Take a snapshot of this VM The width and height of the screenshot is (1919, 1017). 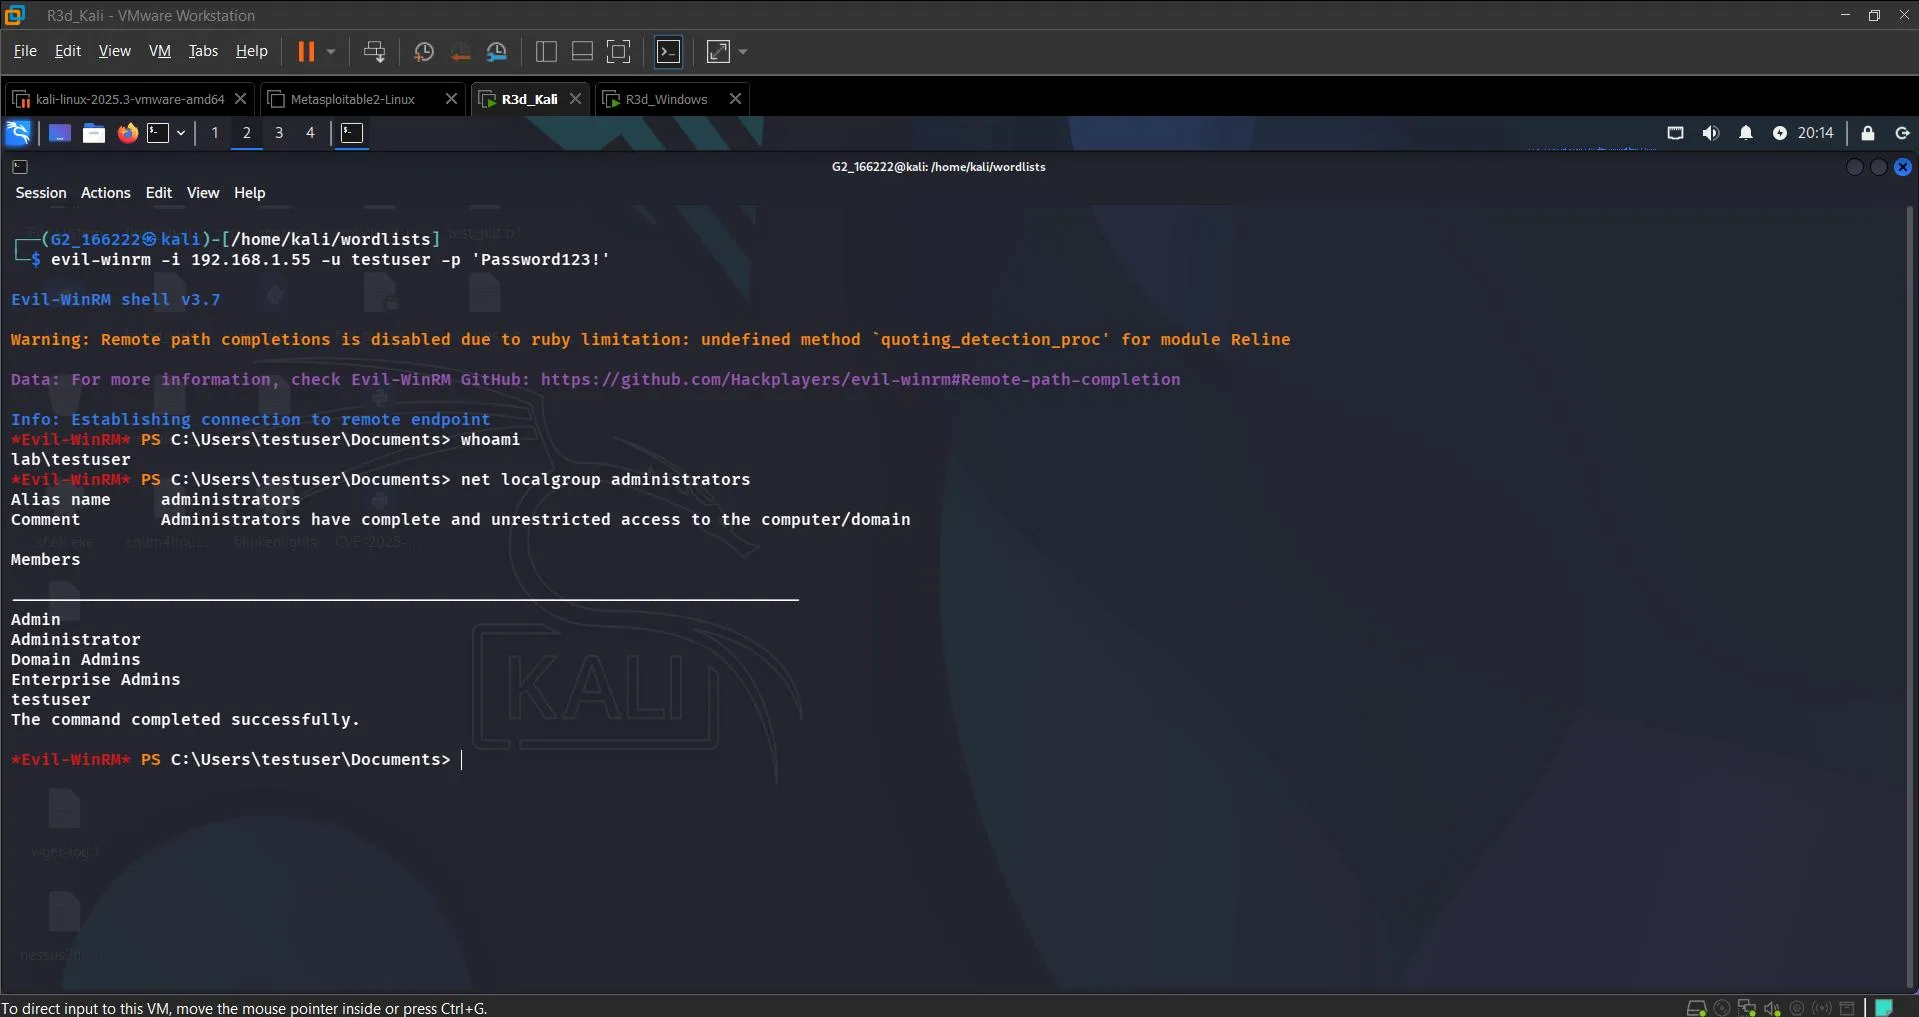[424, 51]
